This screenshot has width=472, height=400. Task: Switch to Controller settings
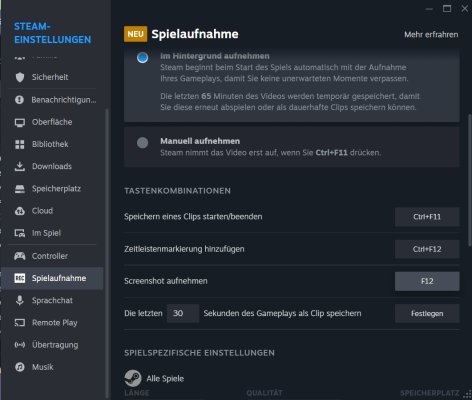[52, 256]
